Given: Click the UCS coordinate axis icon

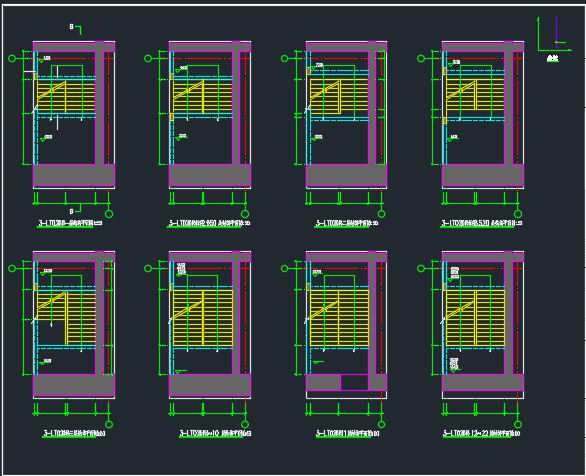Looking at the screenshot, I should [554, 34].
